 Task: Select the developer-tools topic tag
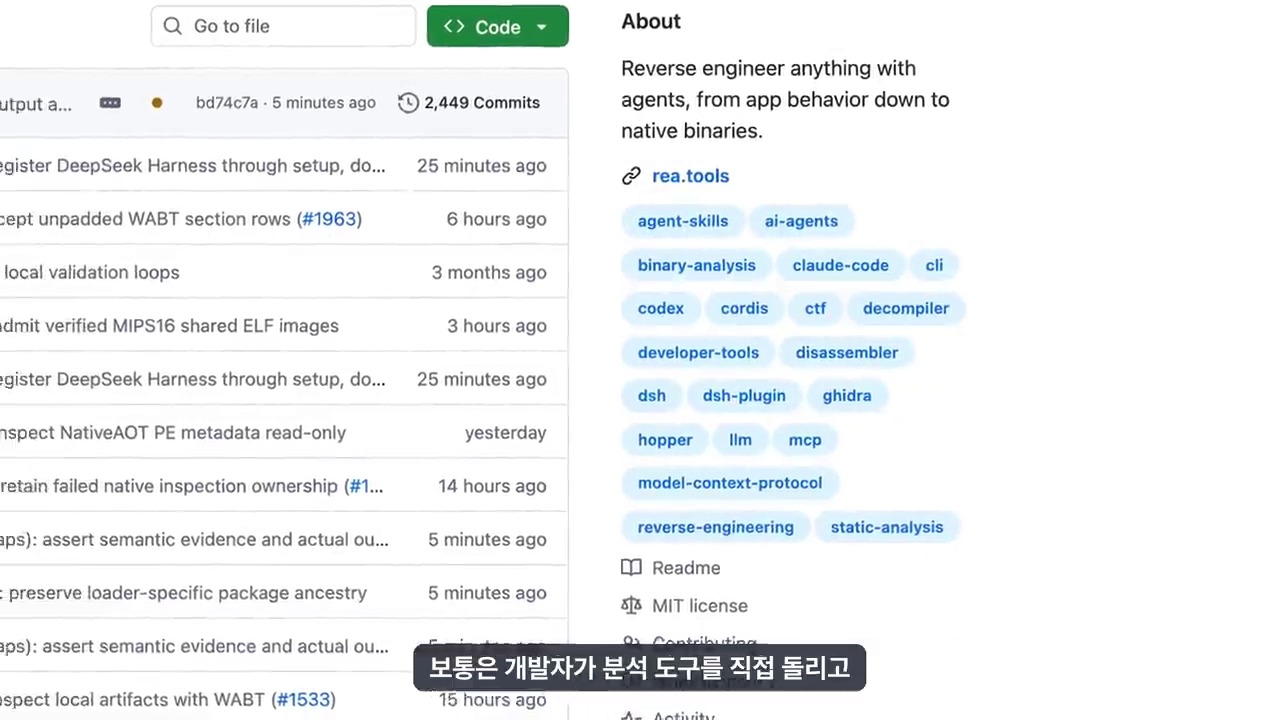[x=698, y=353]
